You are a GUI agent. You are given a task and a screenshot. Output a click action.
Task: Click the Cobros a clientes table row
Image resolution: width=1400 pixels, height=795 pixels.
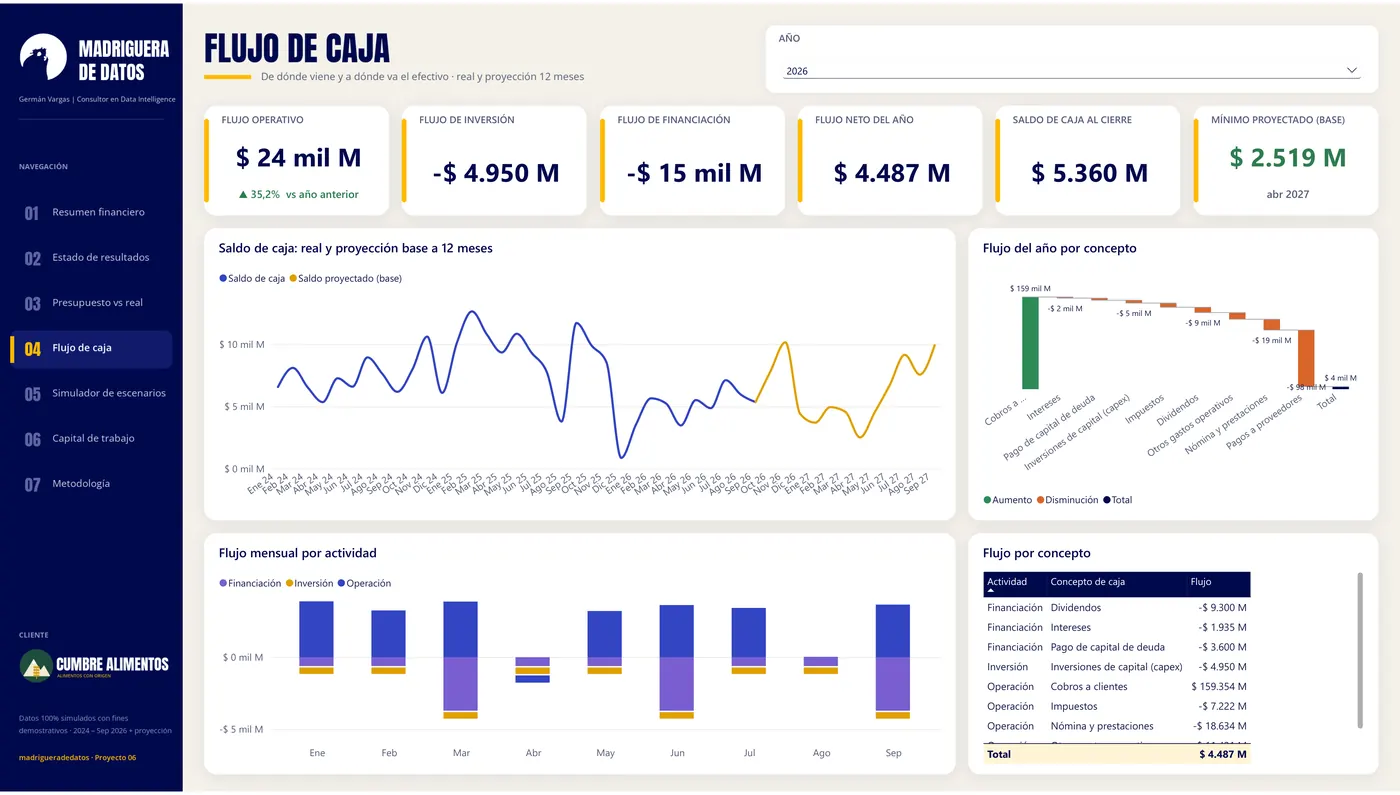[1116, 687]
